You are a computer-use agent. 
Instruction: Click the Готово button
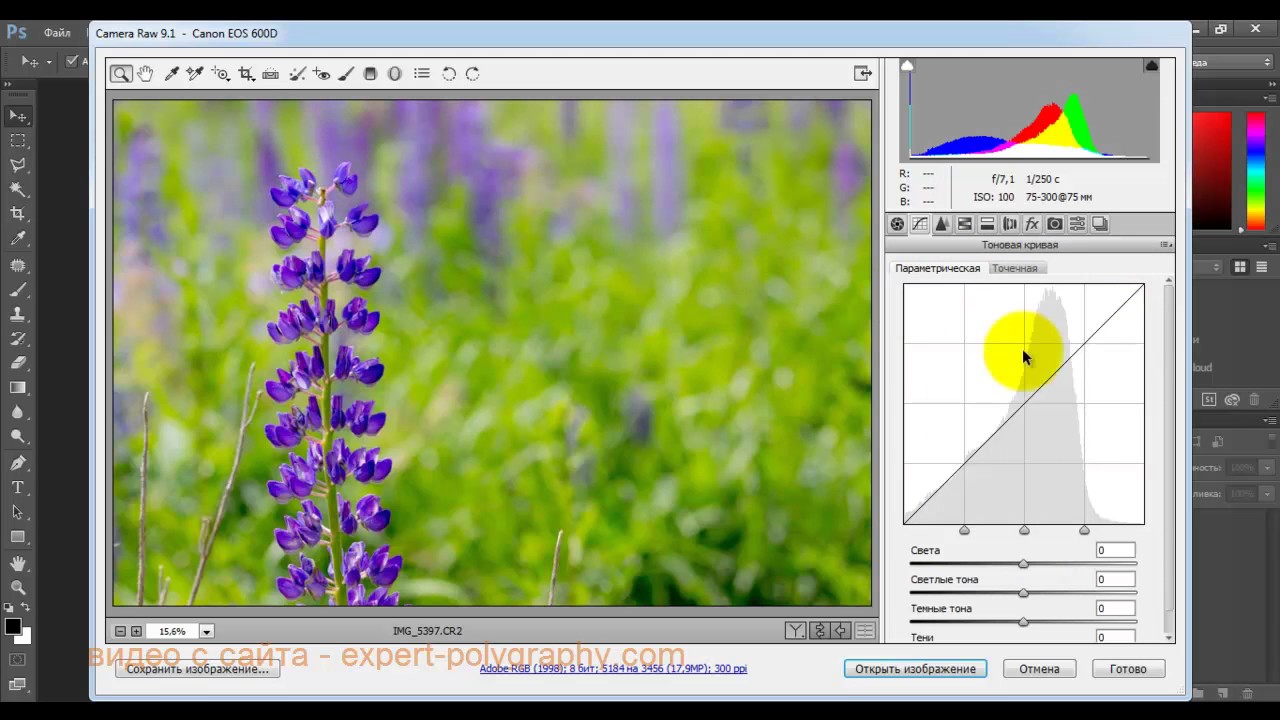tap(1128, 669)
